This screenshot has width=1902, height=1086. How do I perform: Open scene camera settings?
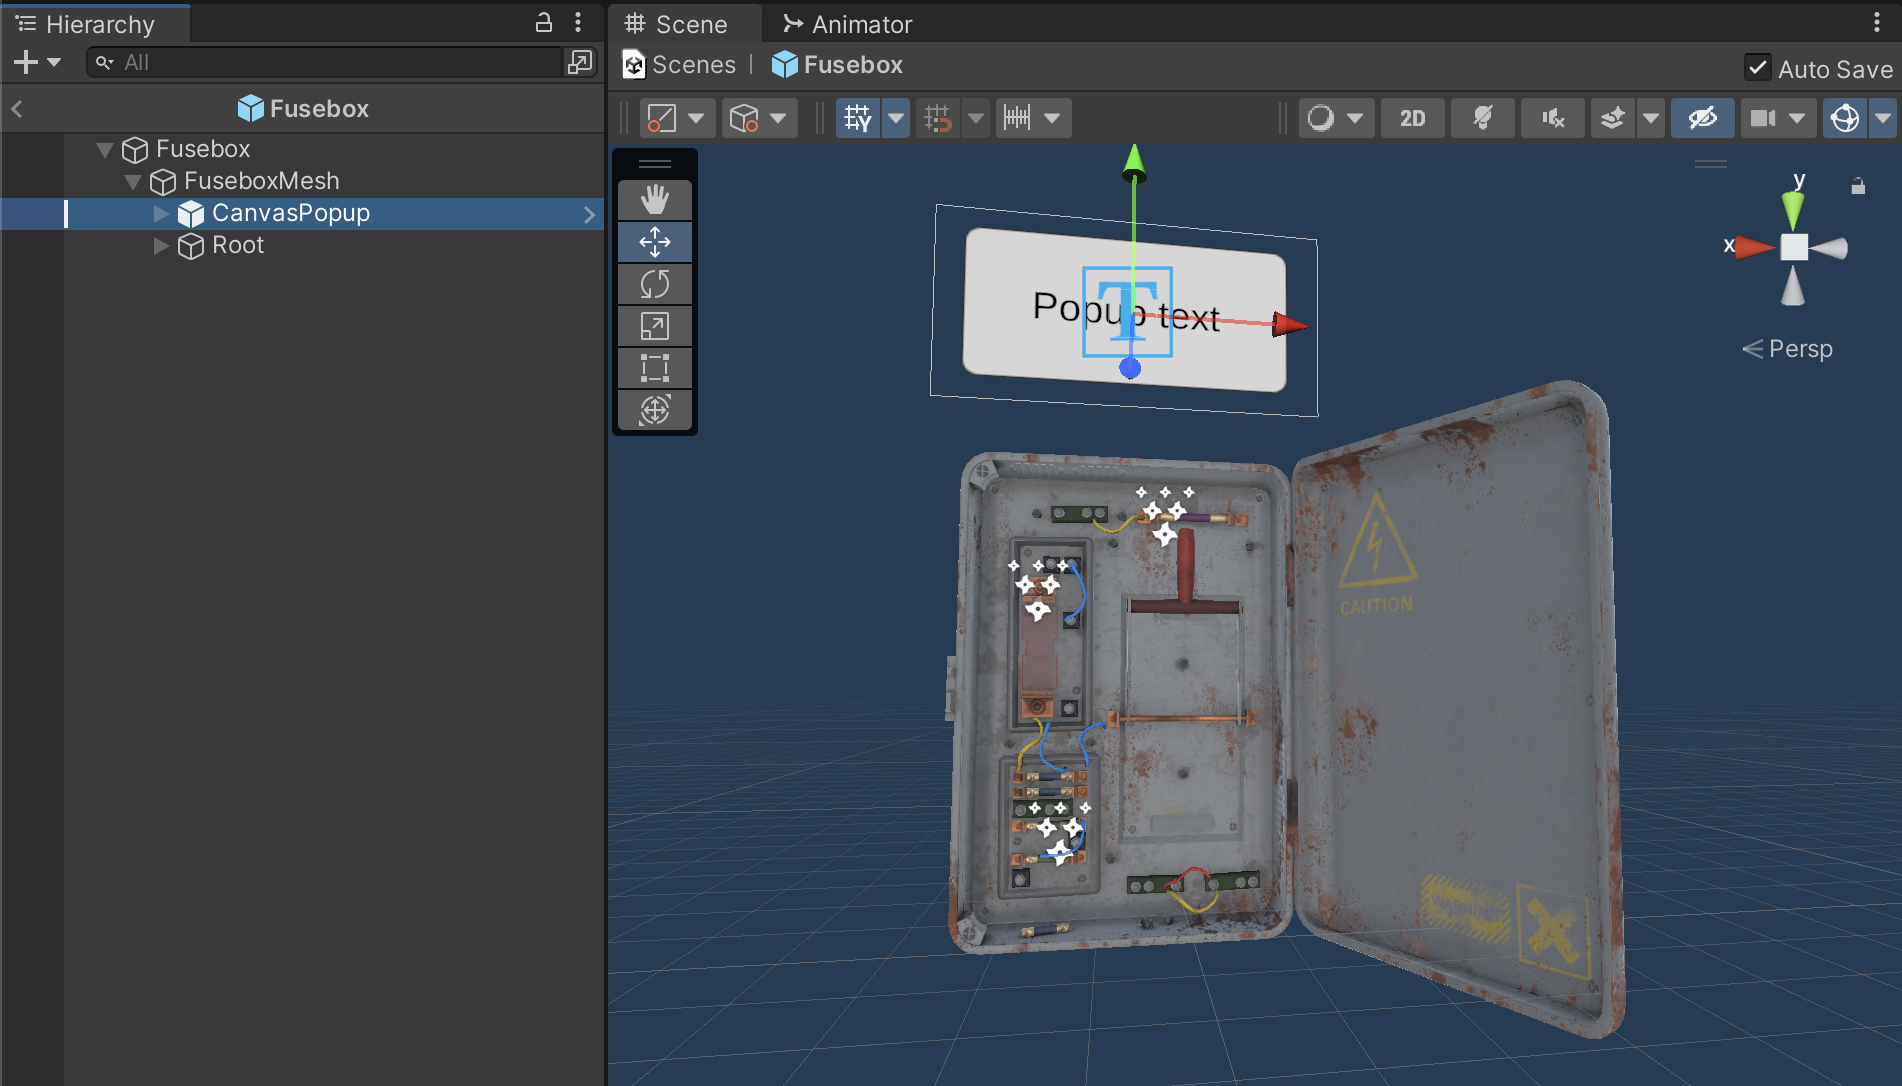(1764, 118)
